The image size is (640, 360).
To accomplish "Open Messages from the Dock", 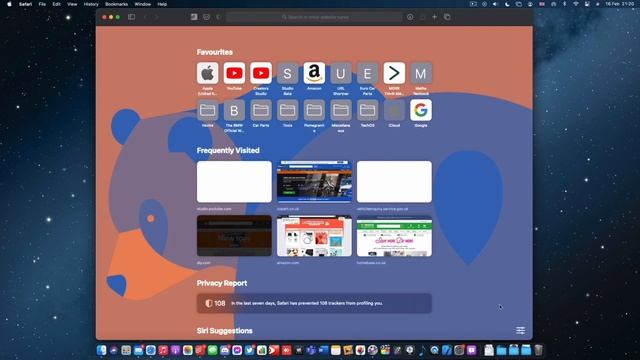I will (212, 350).
